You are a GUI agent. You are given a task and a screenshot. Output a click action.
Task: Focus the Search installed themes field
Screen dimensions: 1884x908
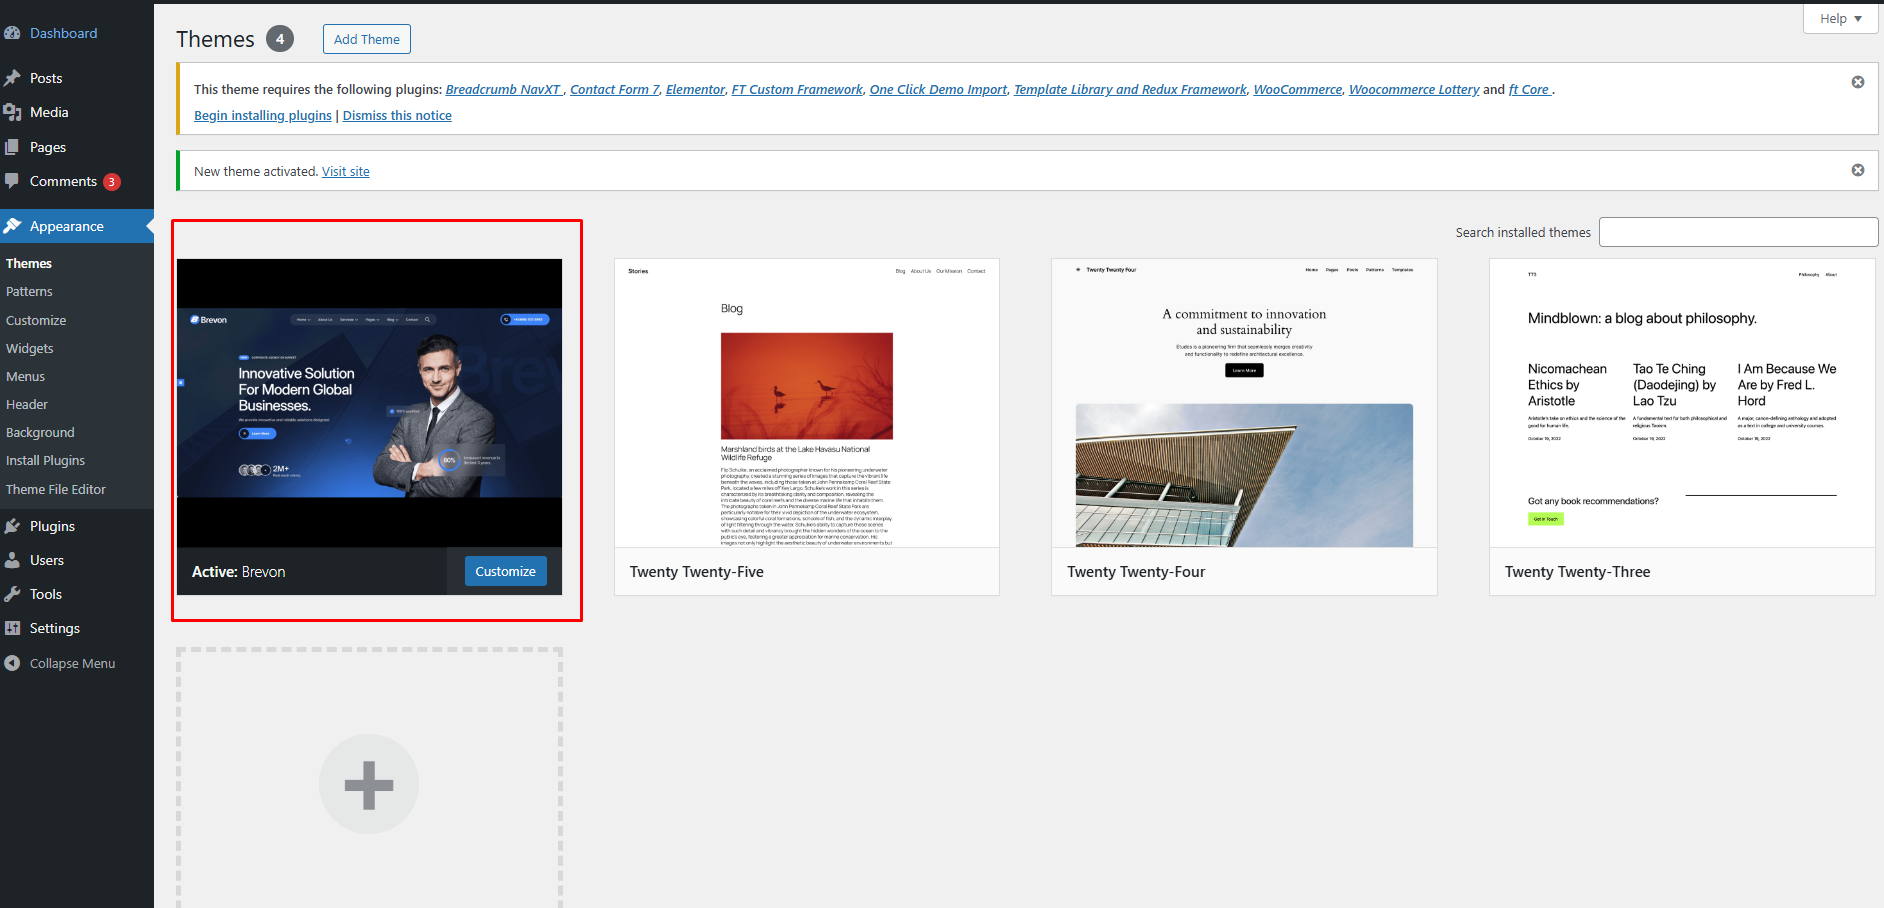coord(1738,232)
